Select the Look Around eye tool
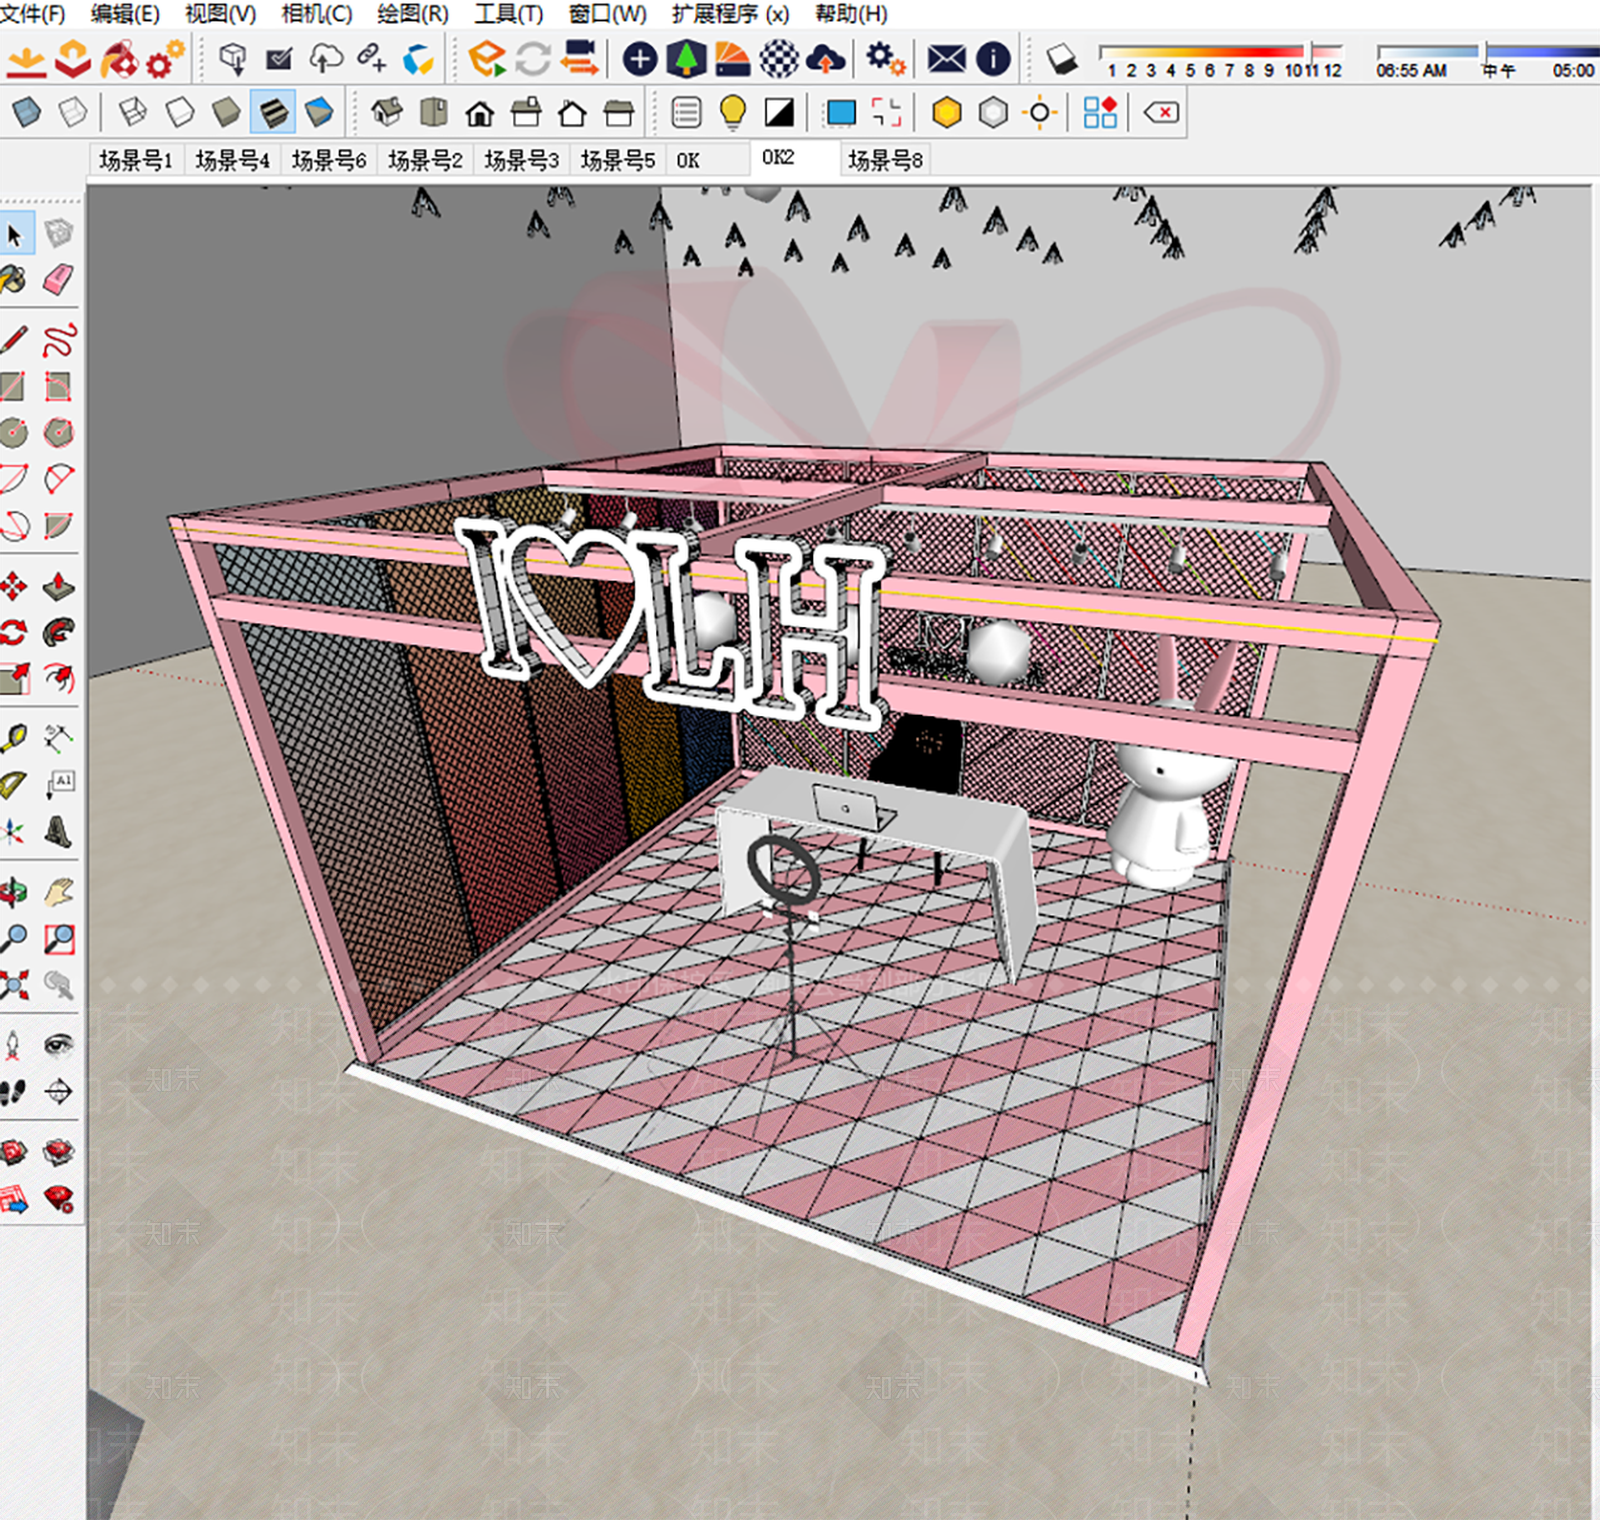This screenshot has height=1520, width=1600. pyautogui.click(x=59, y=1046)
